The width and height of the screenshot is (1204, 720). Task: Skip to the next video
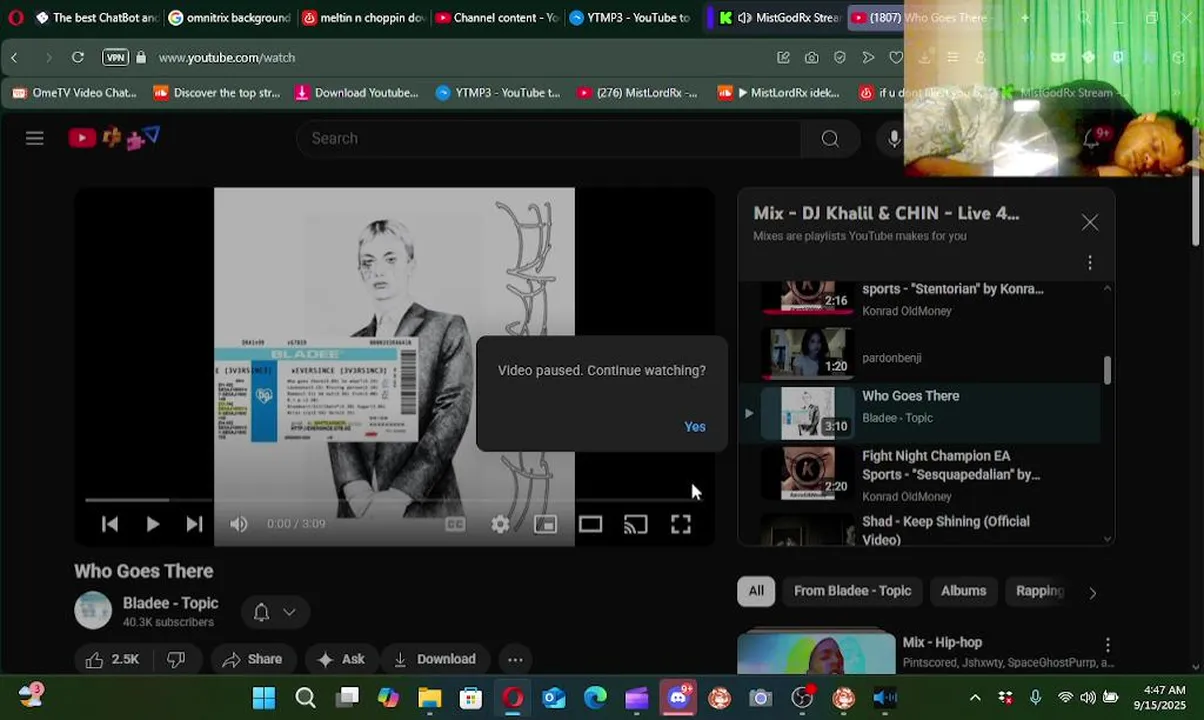[194, 524]
